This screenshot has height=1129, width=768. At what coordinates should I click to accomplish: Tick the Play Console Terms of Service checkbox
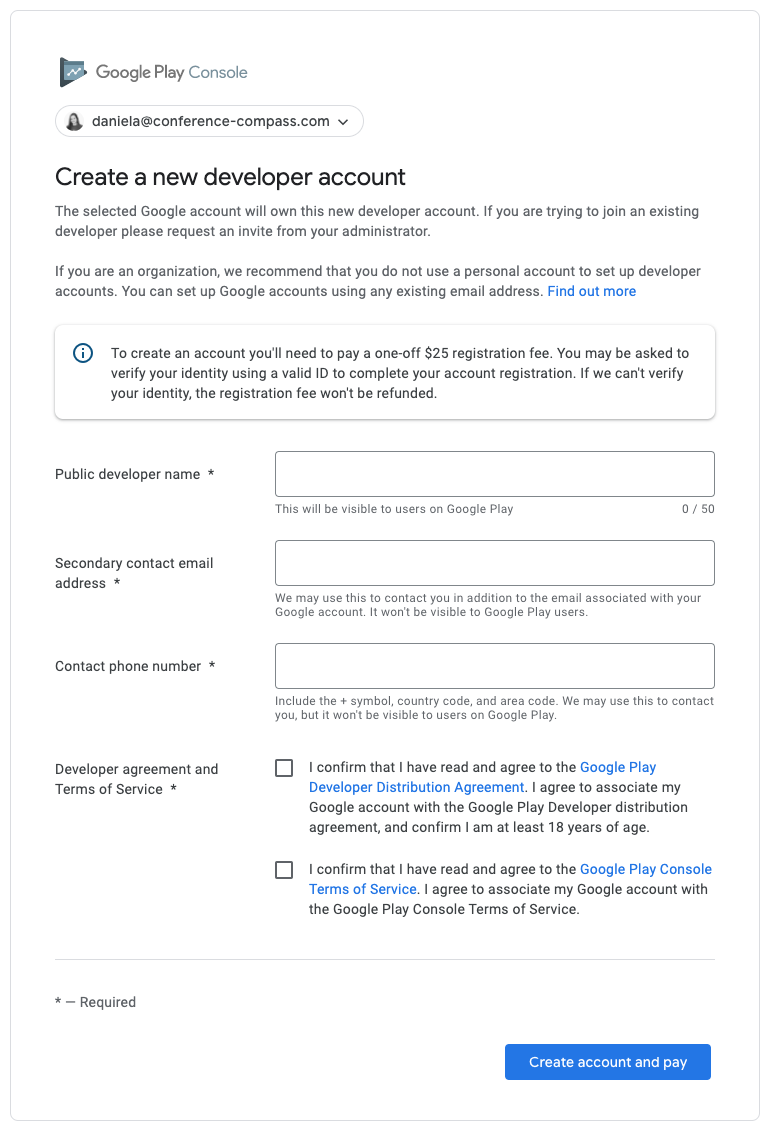tap(284, 870)
